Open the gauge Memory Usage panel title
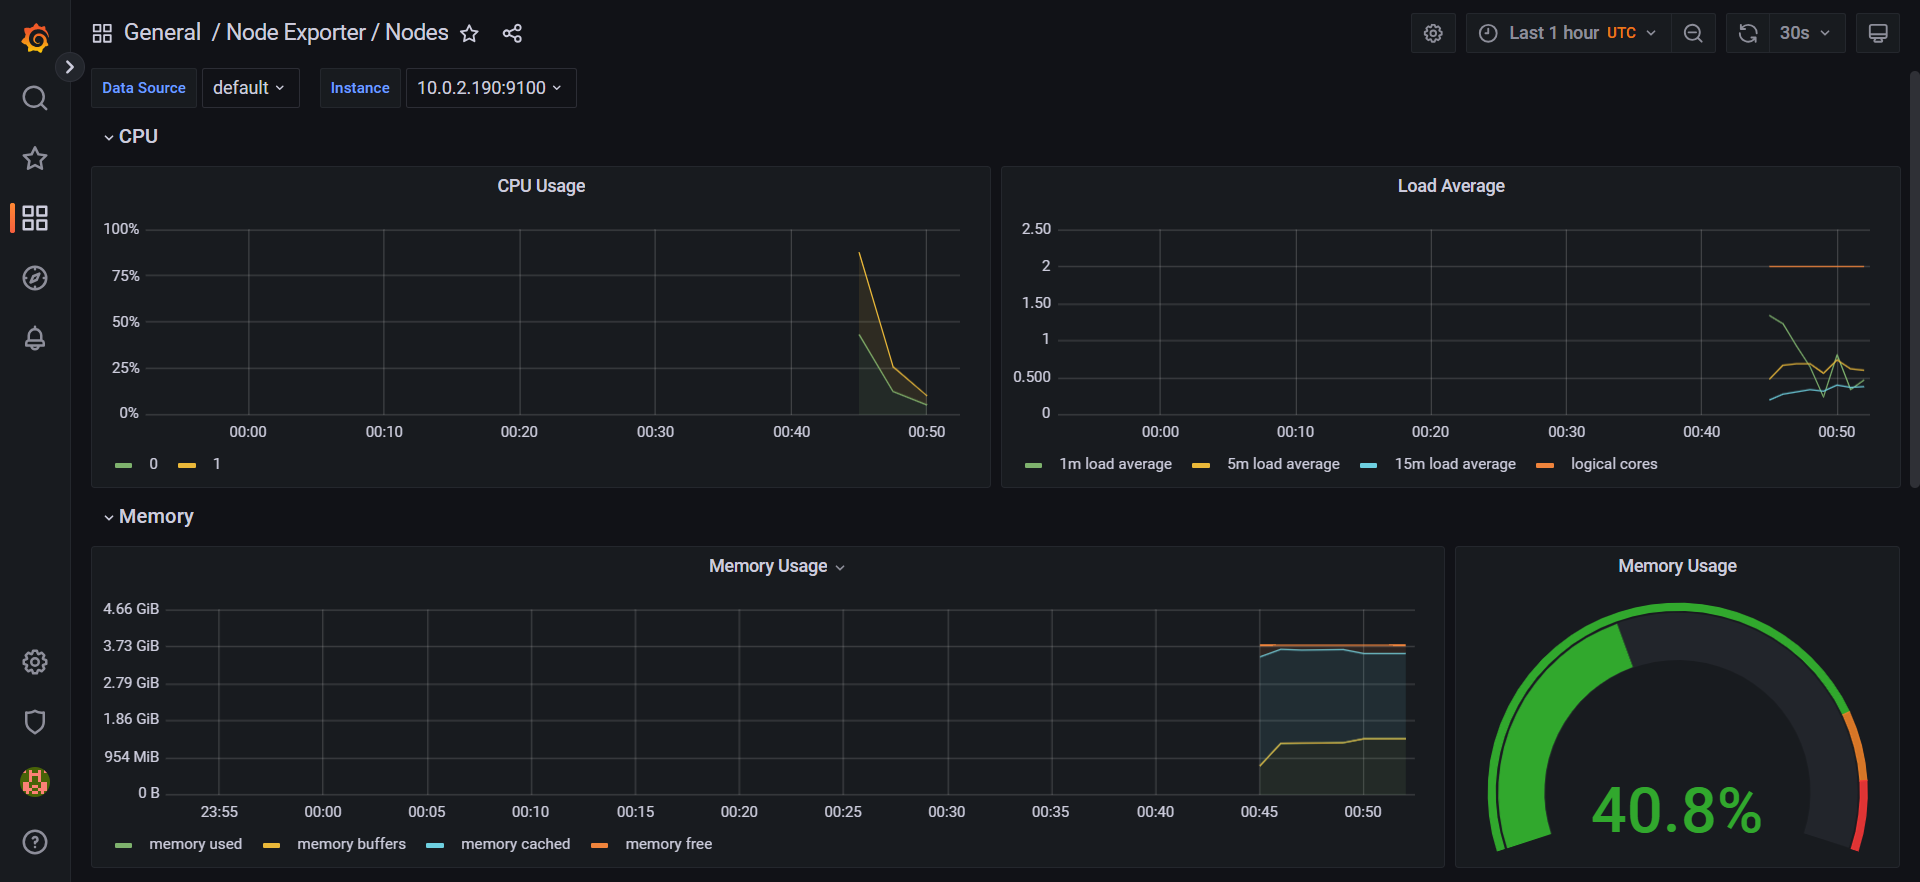 [1677, 566]
